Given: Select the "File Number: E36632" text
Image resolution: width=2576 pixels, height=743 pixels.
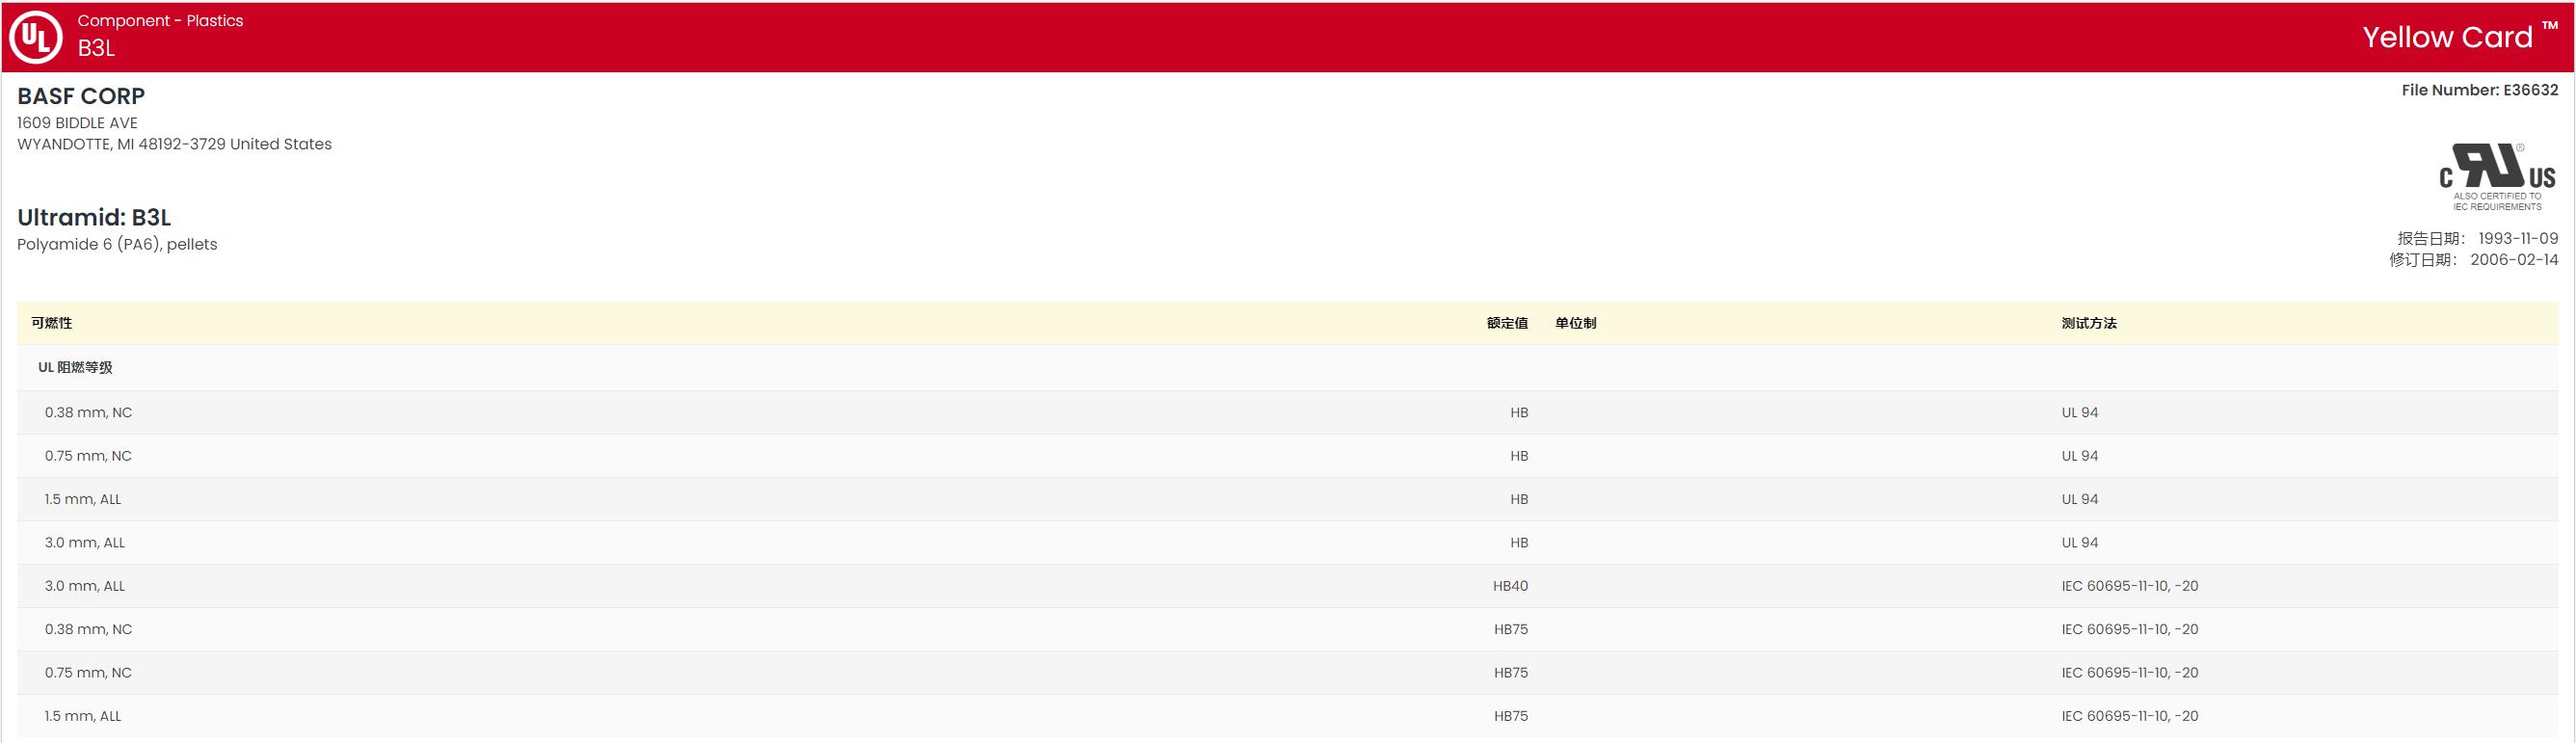Looking at the screenshot, I should click(2480, 90).
